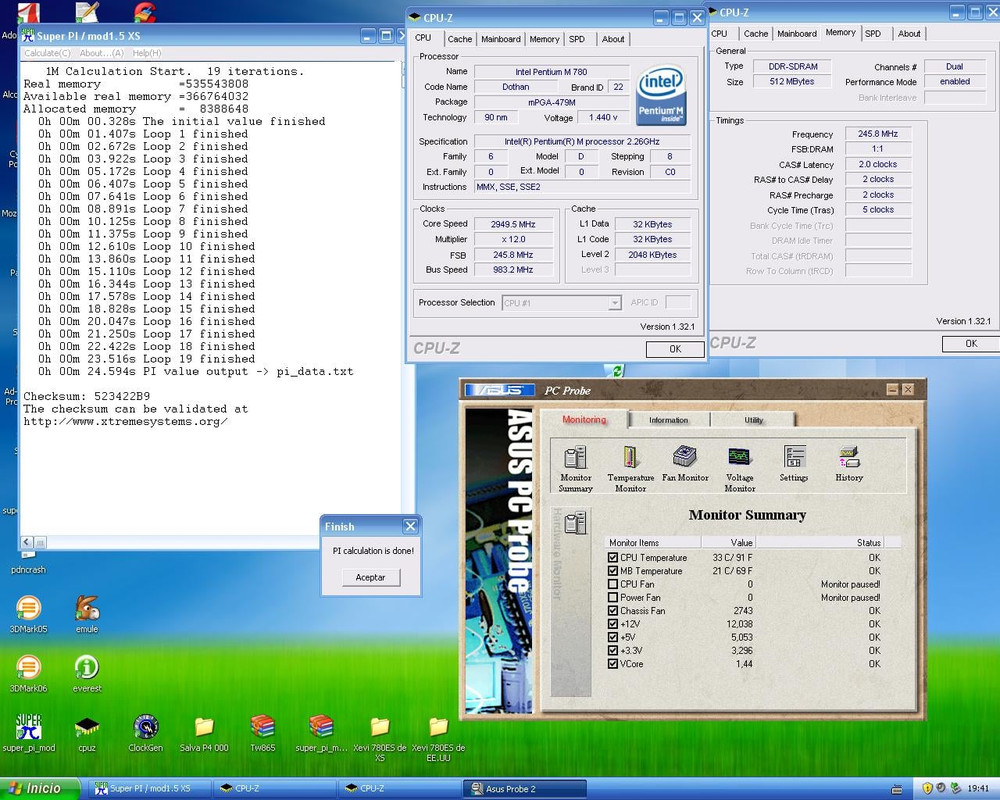
Task: Uncheck Chassis Fan monitor item
Action: (x=613, y=611)
